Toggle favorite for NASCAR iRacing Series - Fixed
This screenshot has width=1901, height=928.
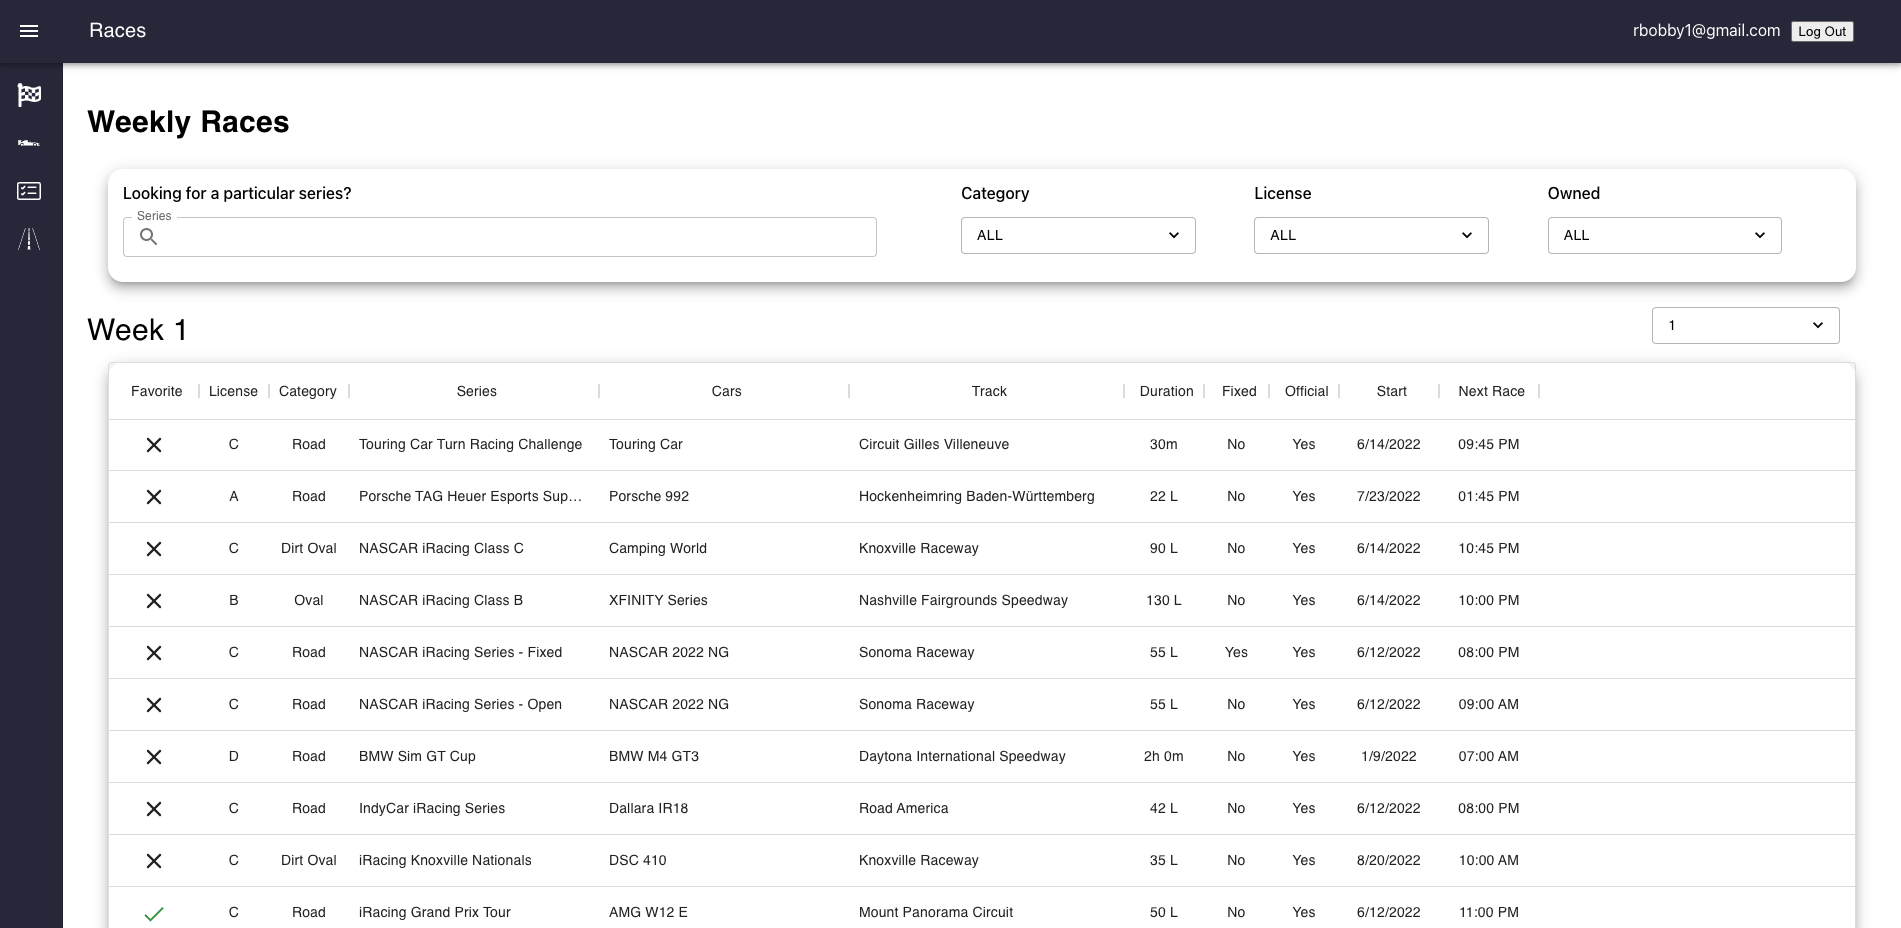154,653
